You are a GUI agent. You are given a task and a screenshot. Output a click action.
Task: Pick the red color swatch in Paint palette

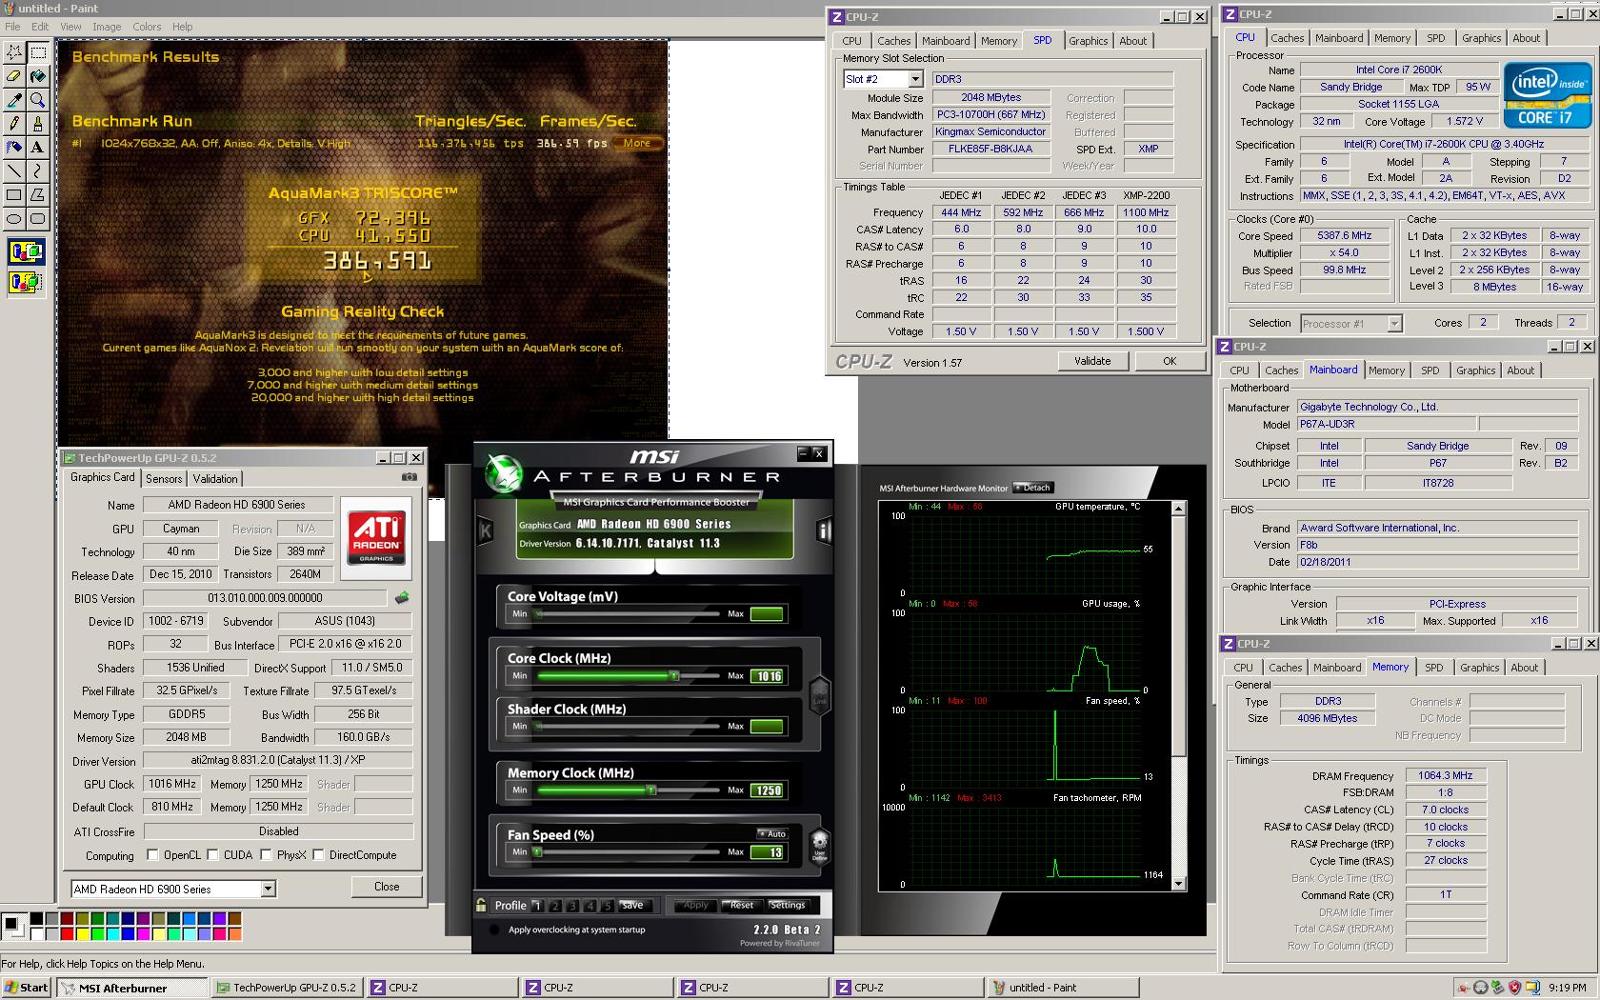tap(67, 934)
